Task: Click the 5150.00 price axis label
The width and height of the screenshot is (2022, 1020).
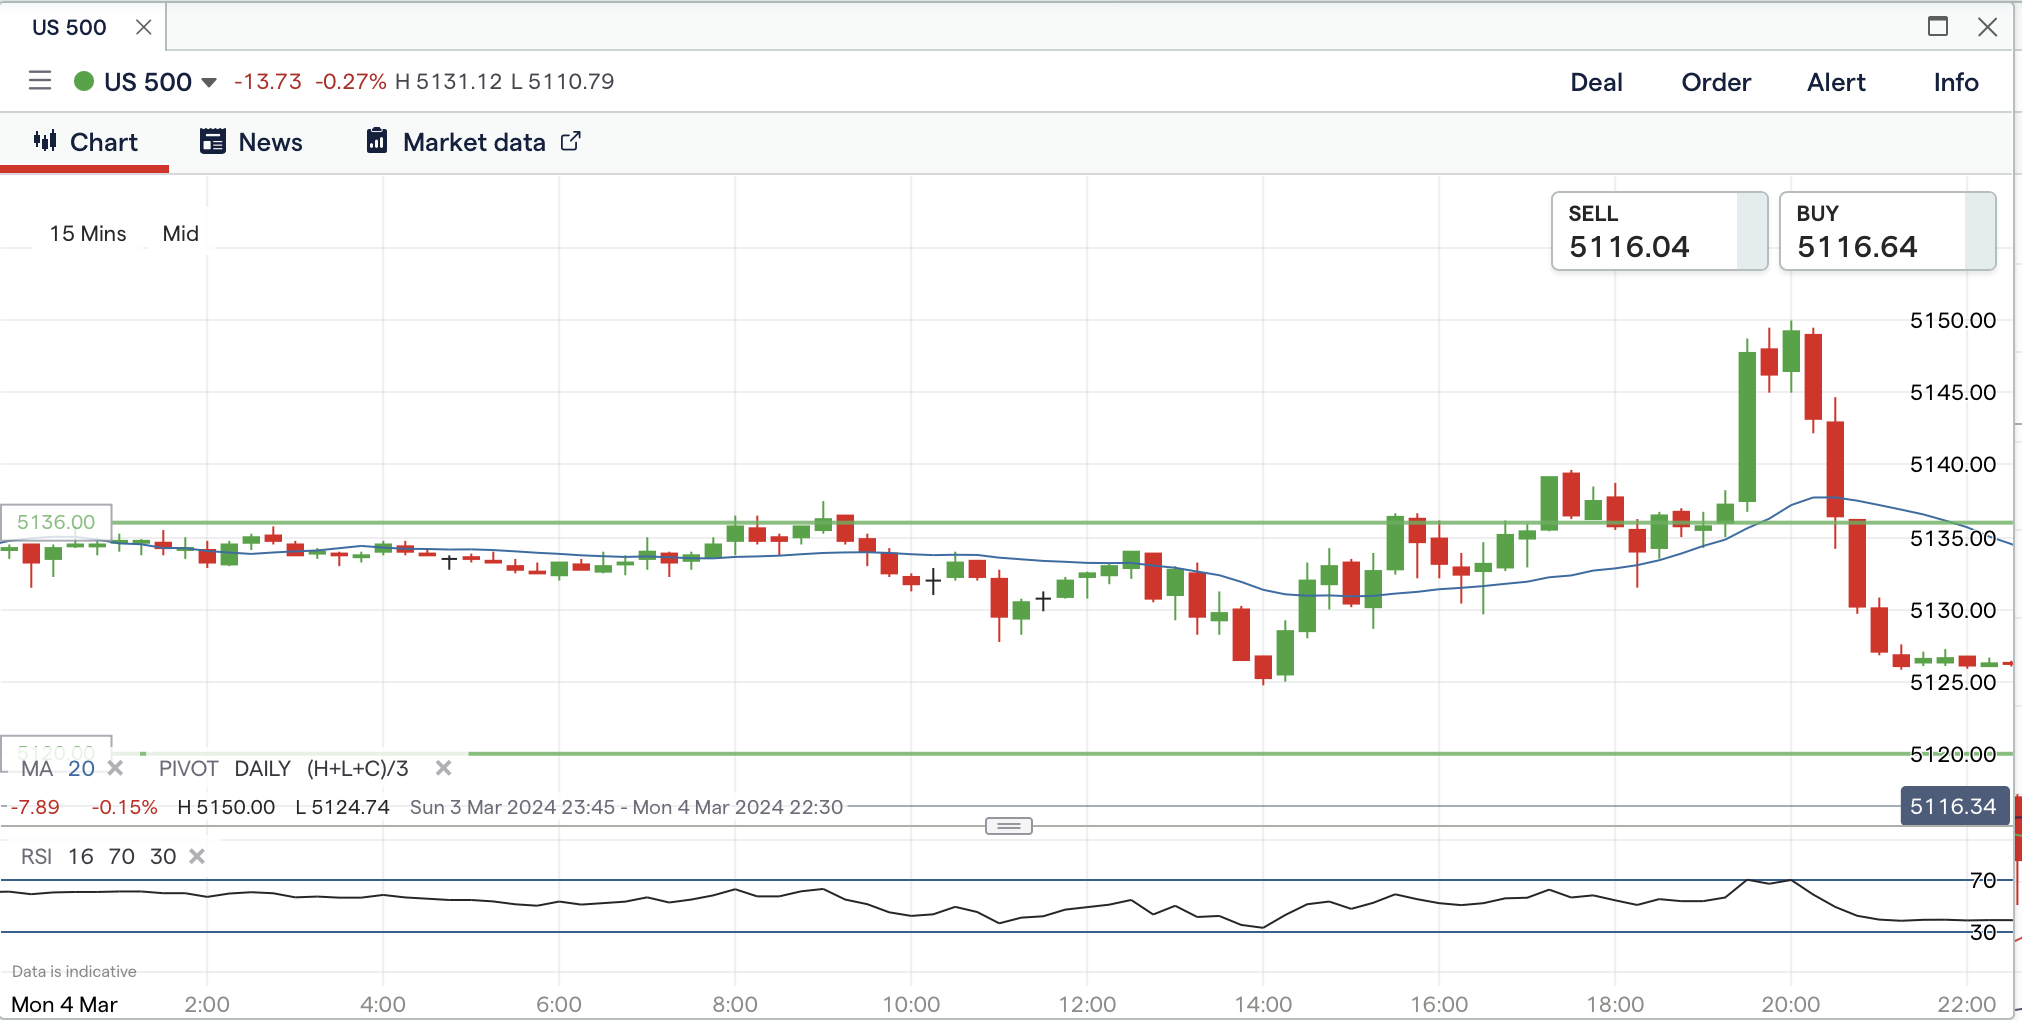Action: pos(1953,320)
